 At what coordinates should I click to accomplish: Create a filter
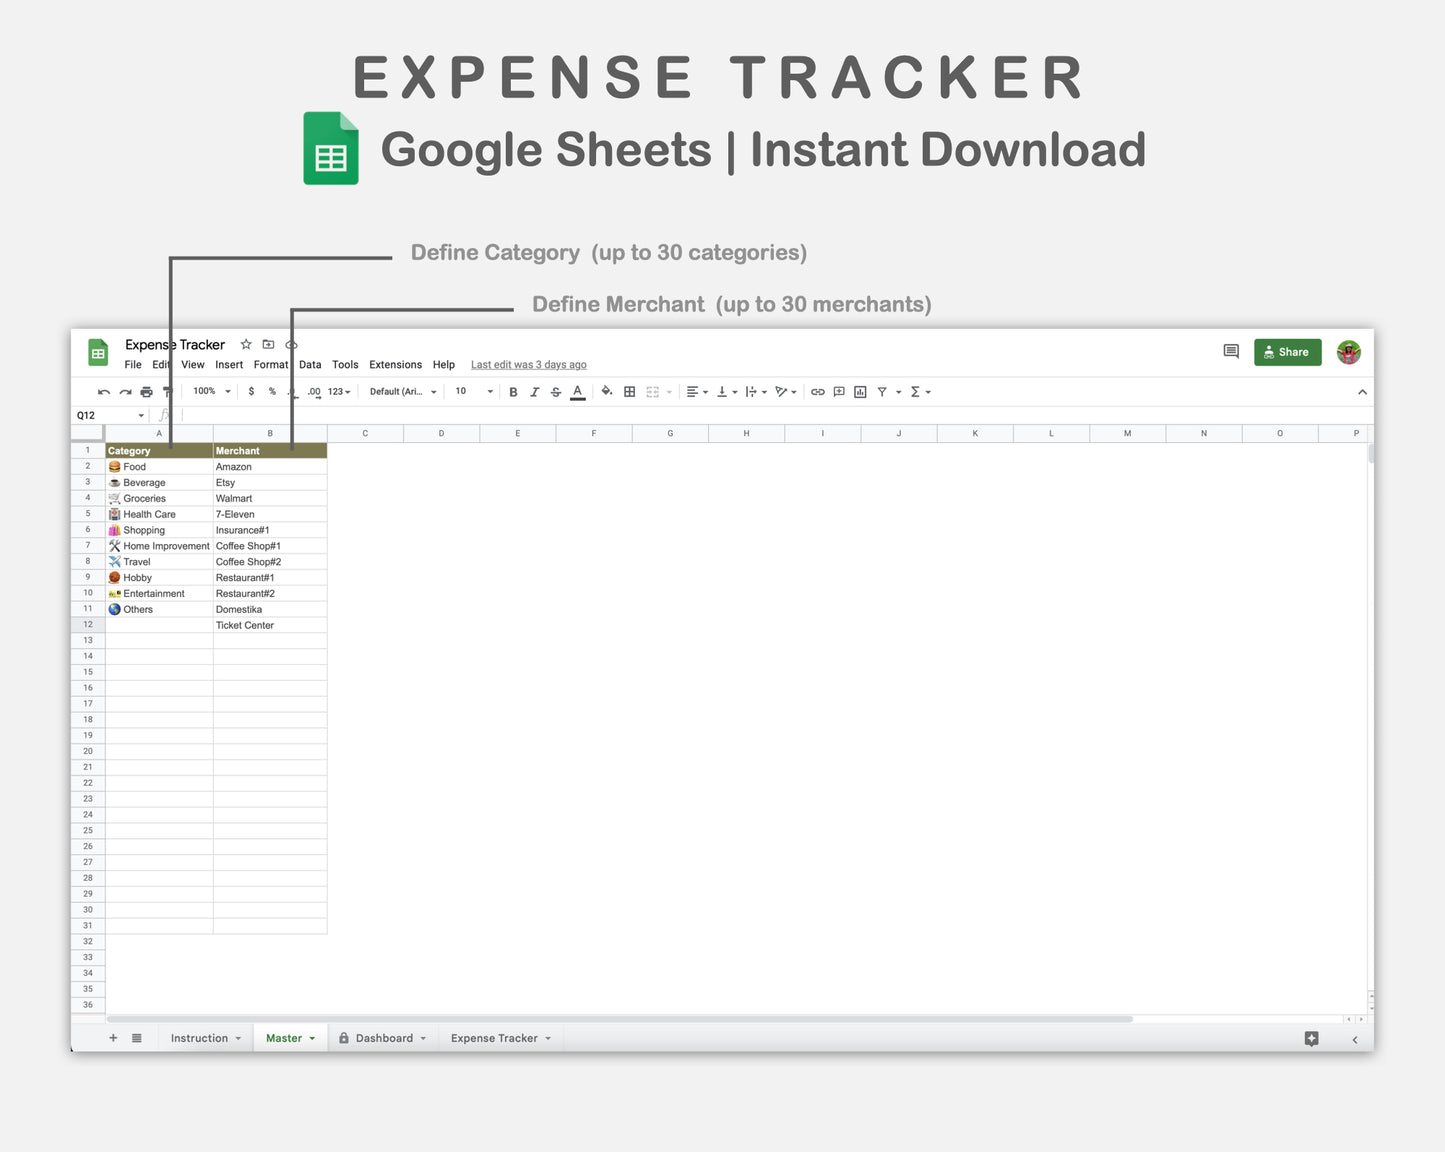click(x=882, y=391)
